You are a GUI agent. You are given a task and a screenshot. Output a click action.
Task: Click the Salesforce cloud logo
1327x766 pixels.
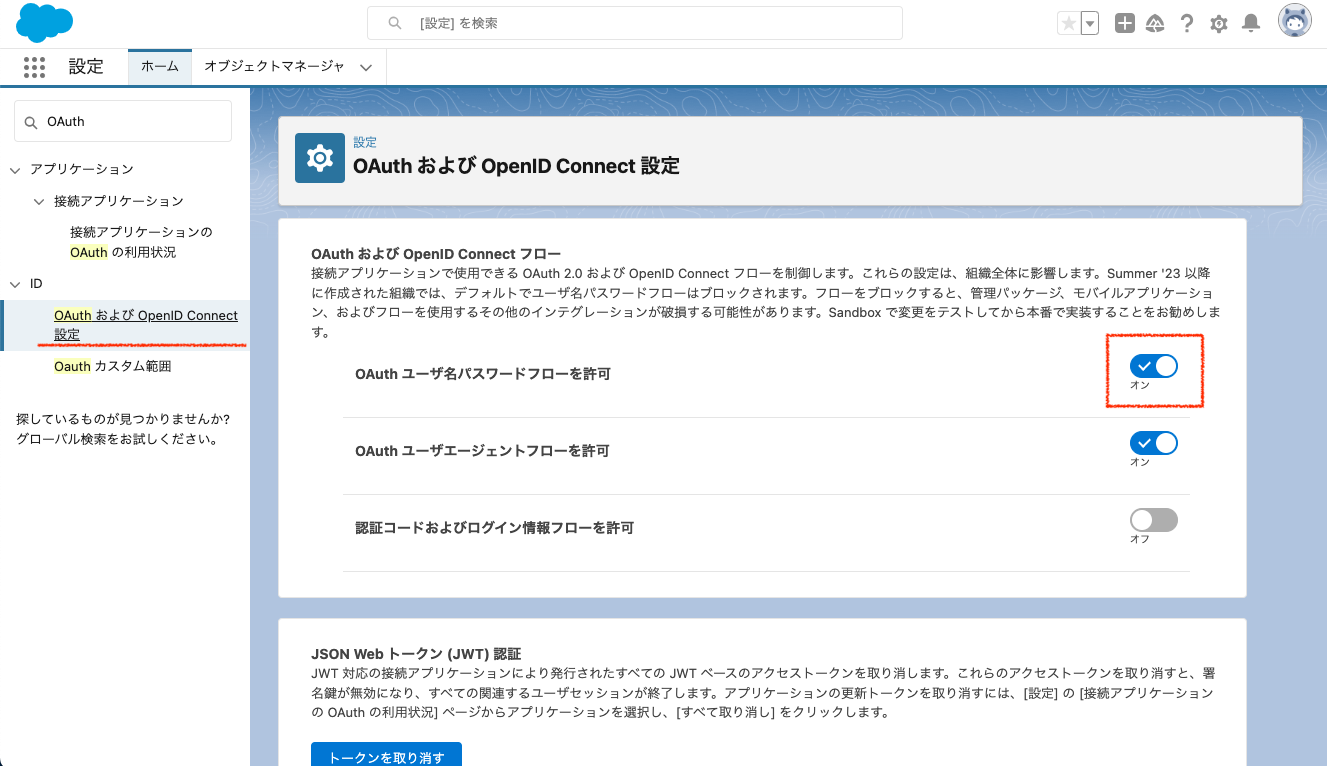pyautogui.click(x=43, y=22)
